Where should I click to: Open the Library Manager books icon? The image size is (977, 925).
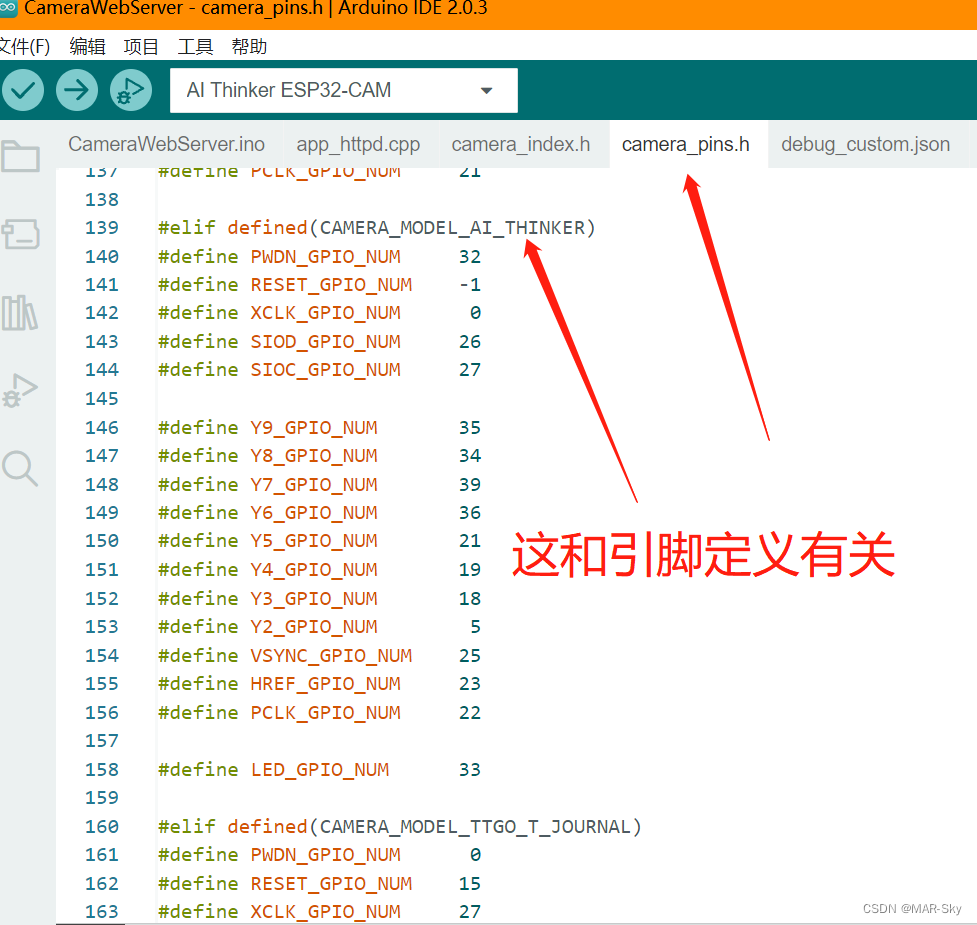tap(20, 313)
